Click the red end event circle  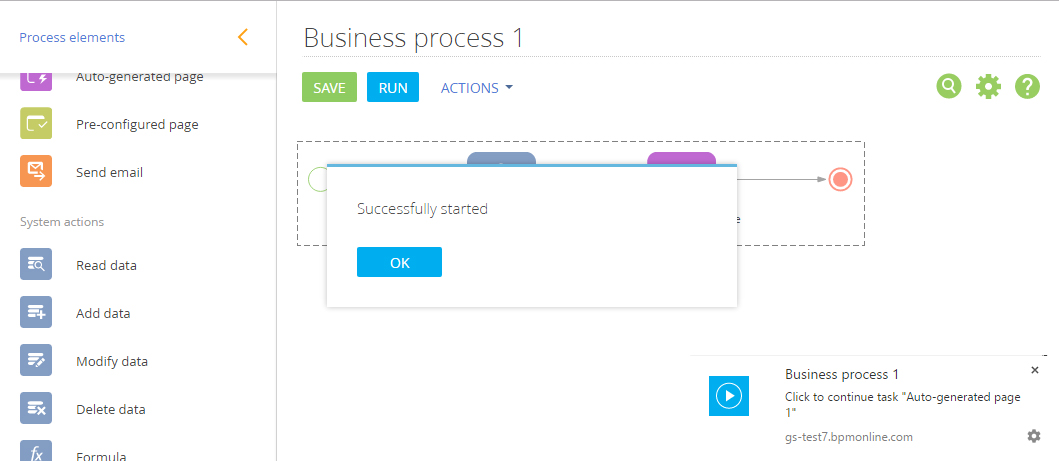pyautogui.click(x=840, y=180)
